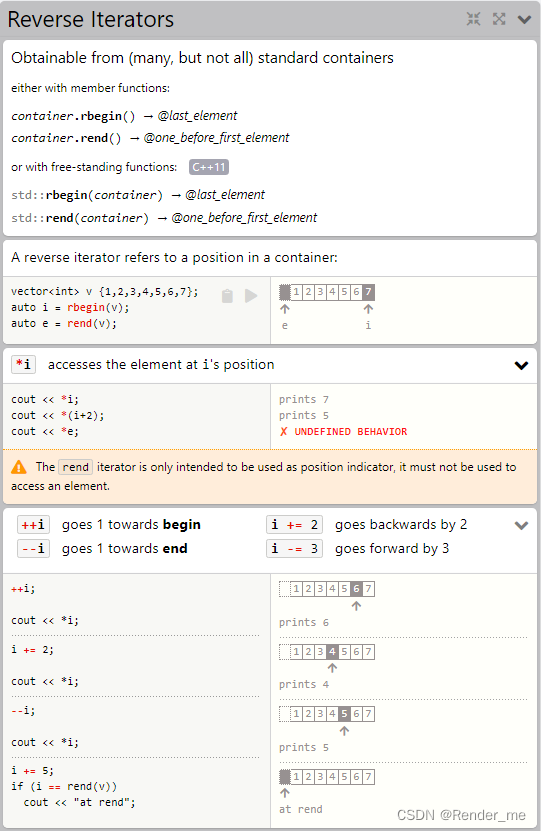Click highlighted cell 4 in the 'prints 4' diagram
Image resolution: width=541 pixels, height=831 pixels.
(x=332, y=651)
